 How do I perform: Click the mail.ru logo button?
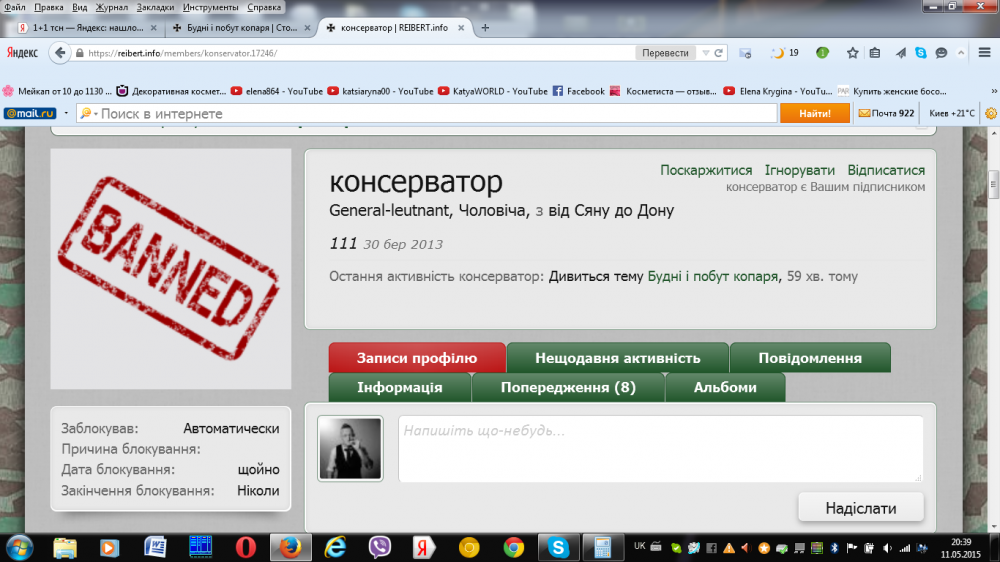tap(30, 114)
